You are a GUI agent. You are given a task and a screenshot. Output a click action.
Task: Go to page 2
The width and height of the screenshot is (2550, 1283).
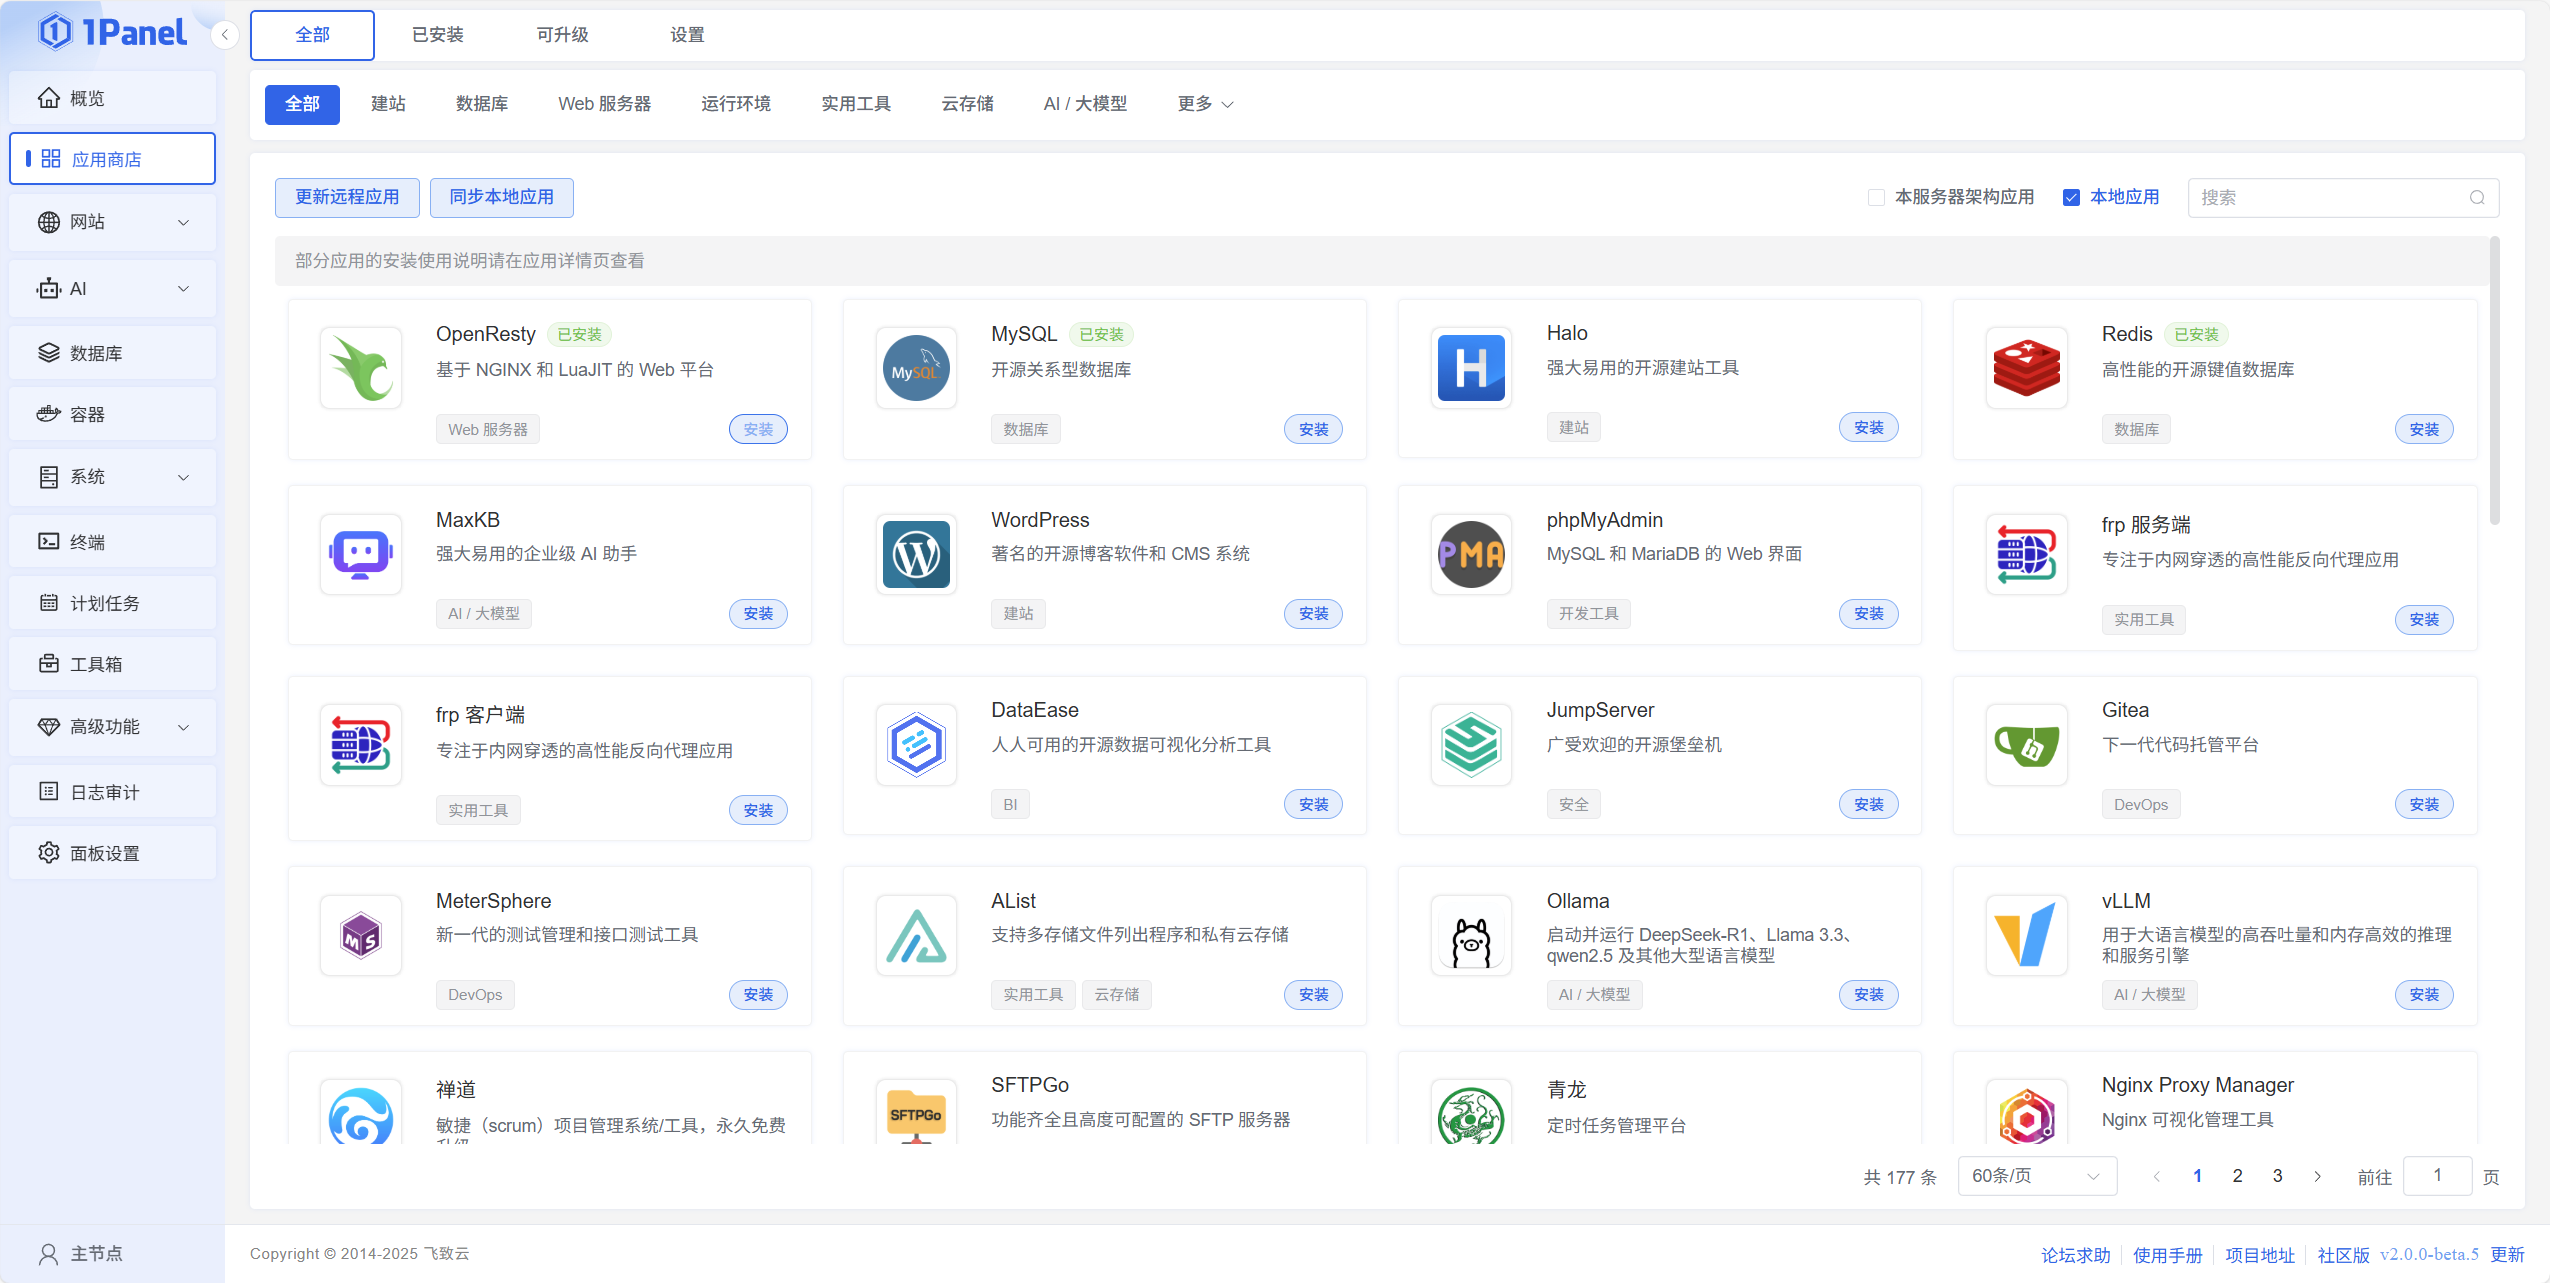2237,1176
